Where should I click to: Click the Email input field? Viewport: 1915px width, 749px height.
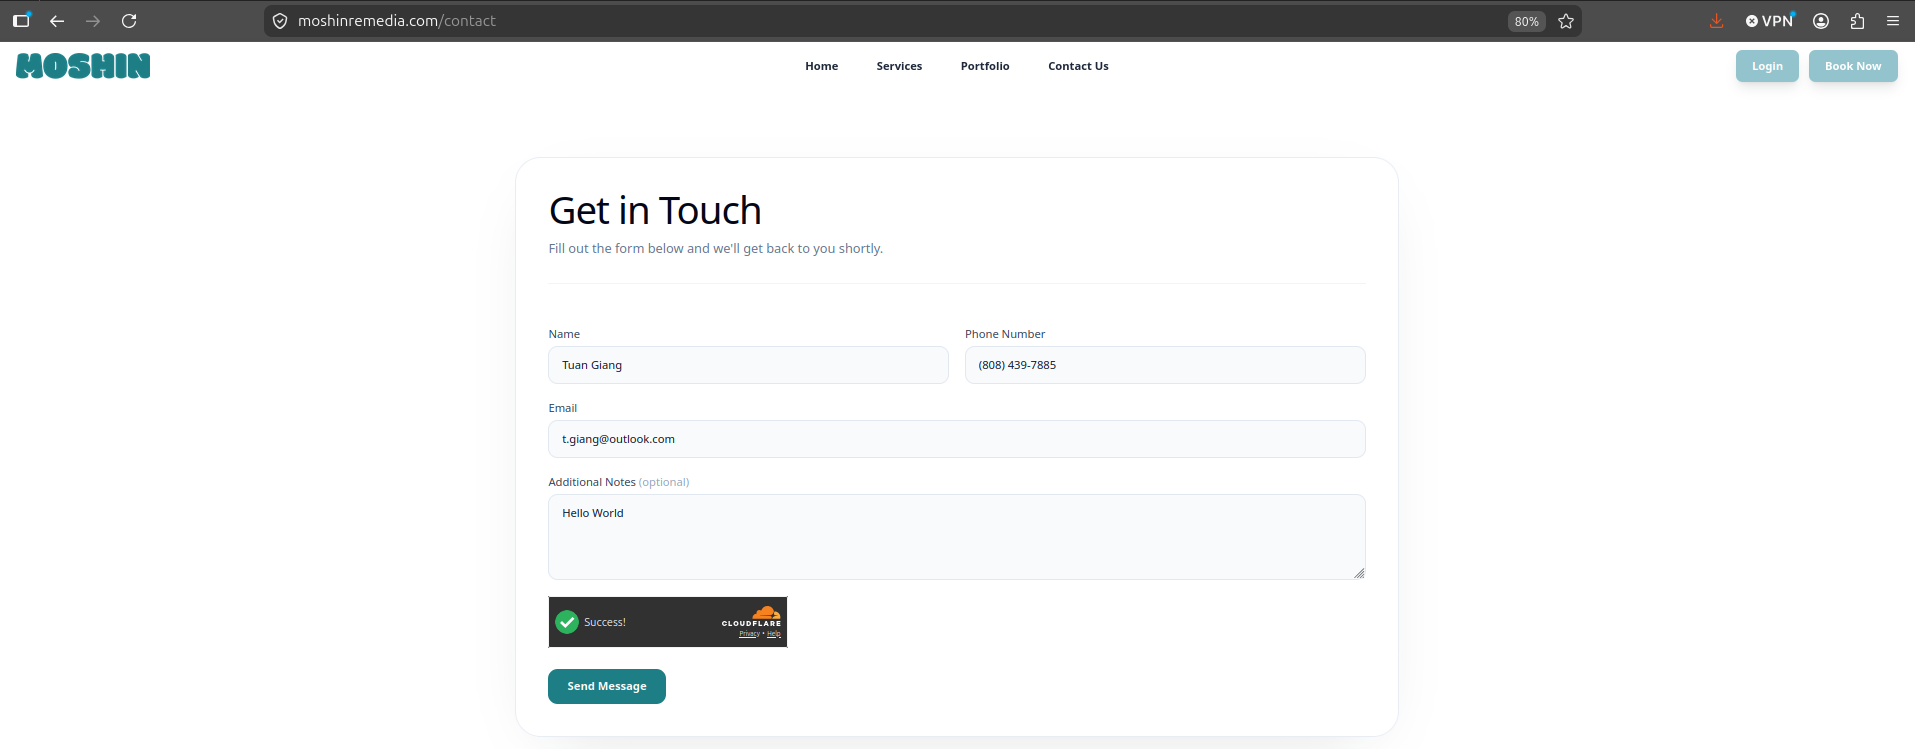(x=957, y=439)
